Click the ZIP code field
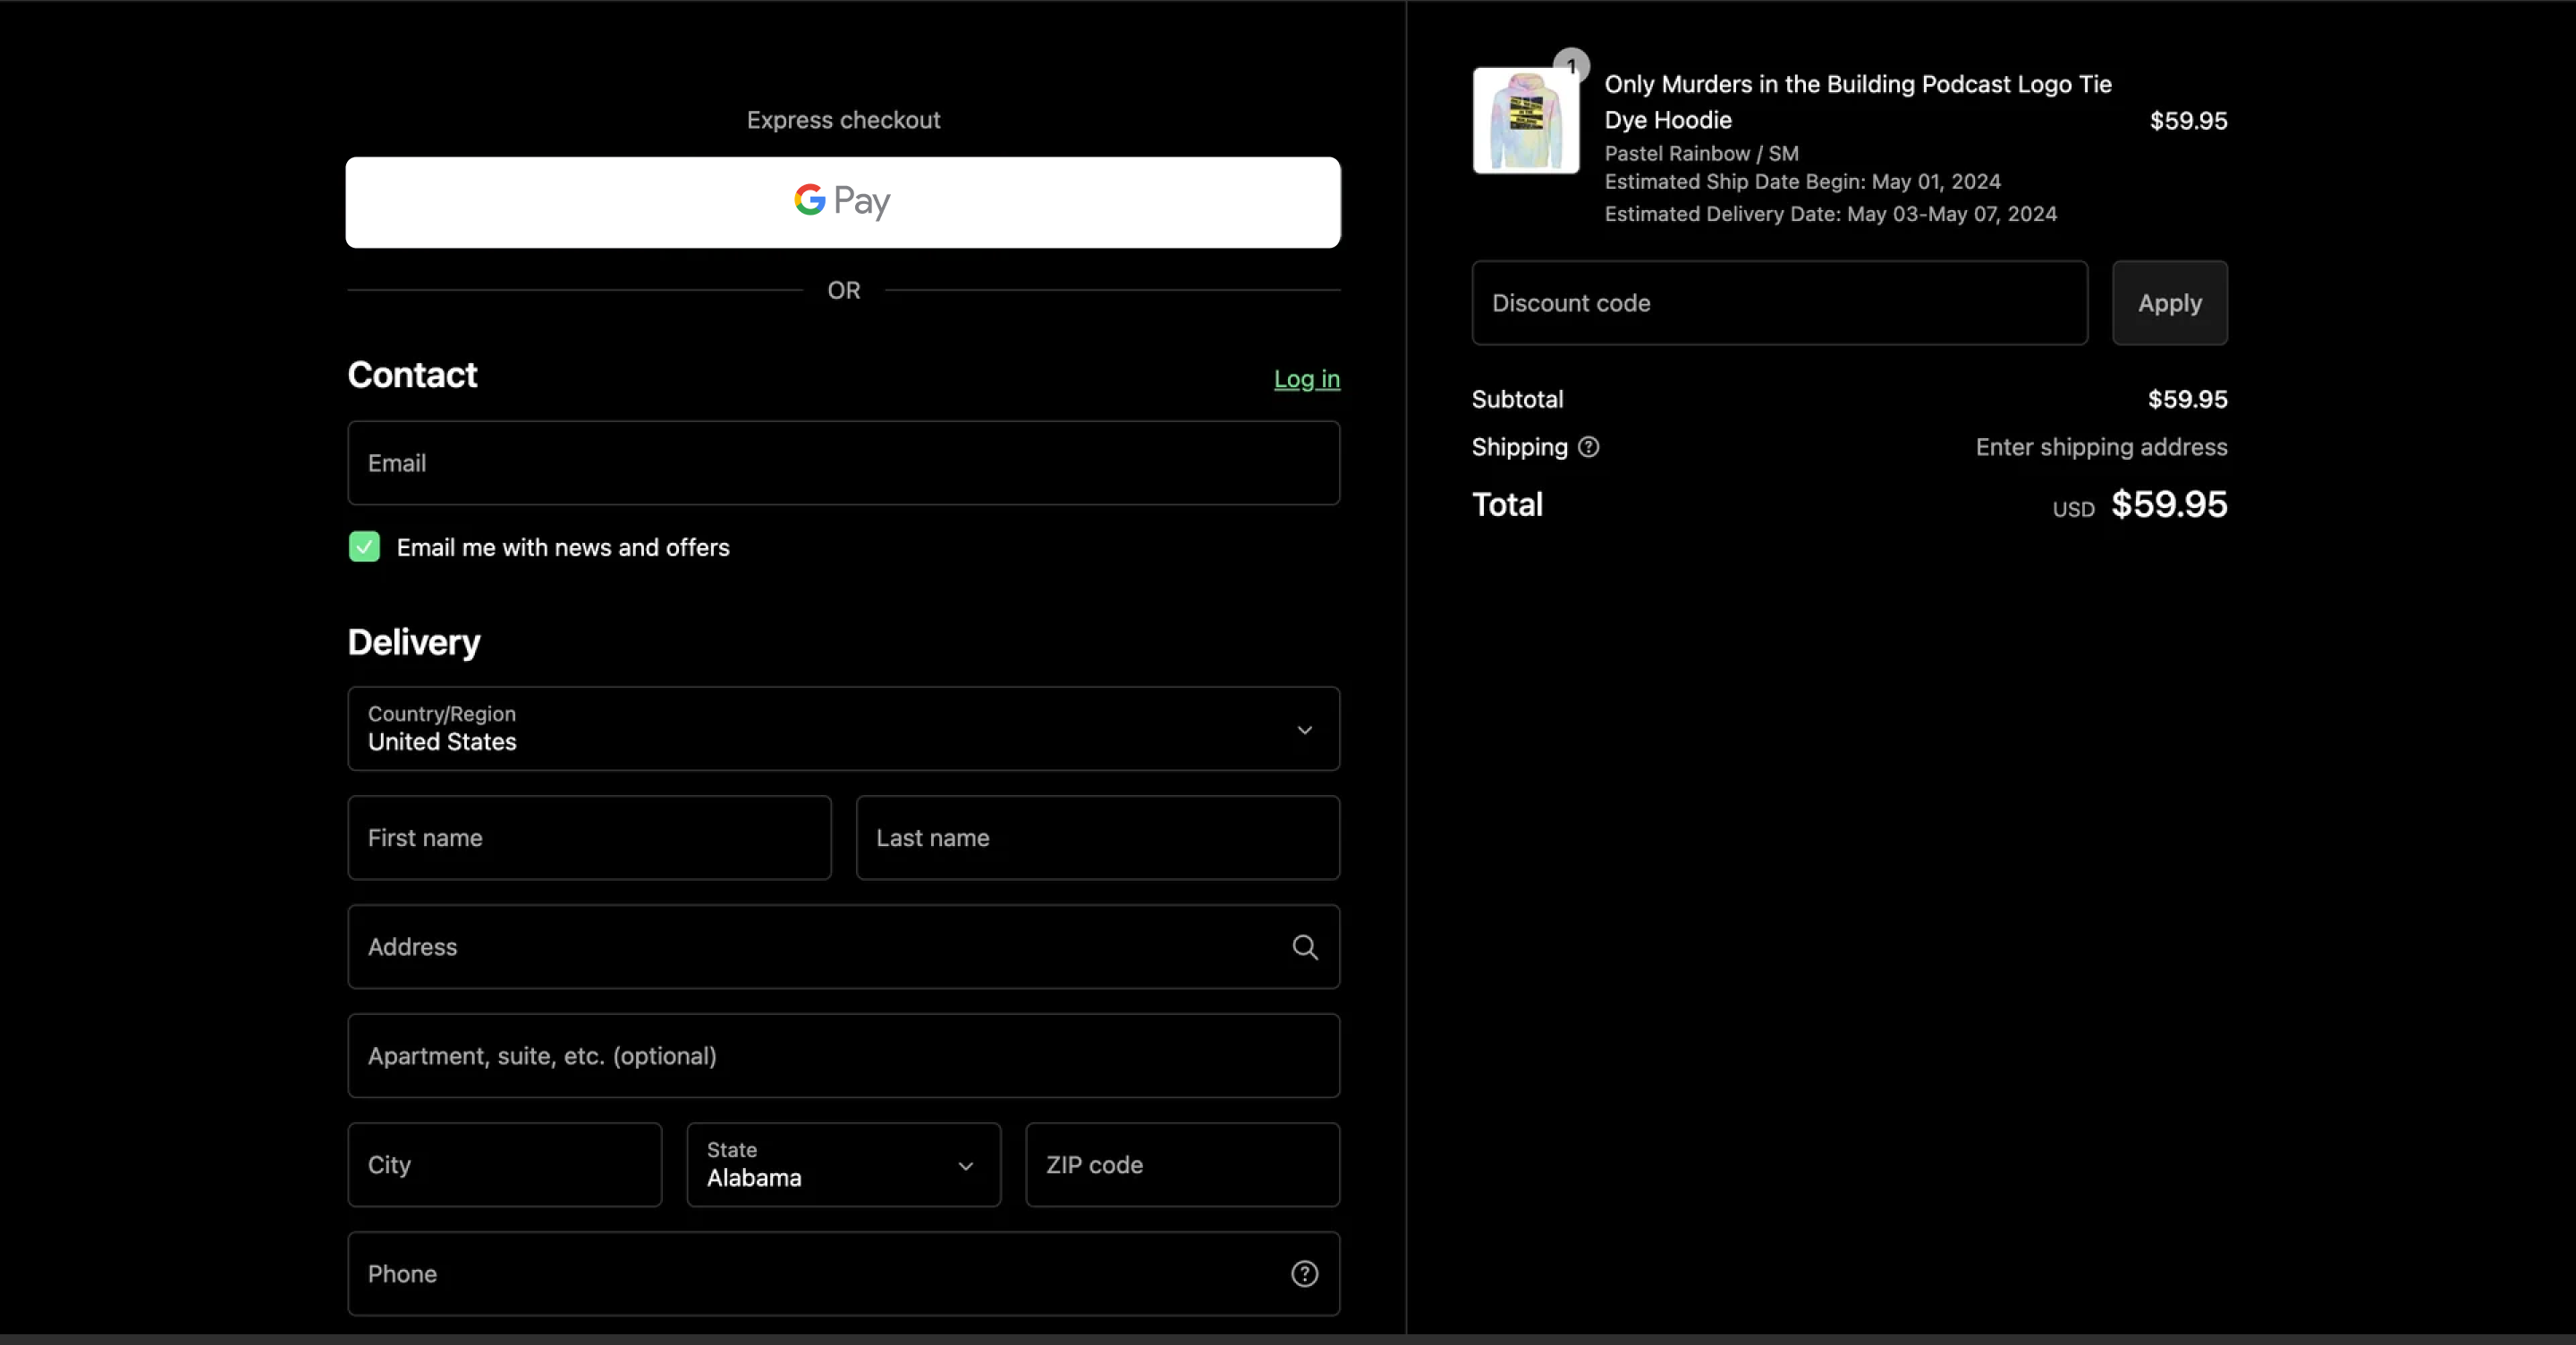The height and width of the screenshot is (1345, 2576). point(1182,1165)
